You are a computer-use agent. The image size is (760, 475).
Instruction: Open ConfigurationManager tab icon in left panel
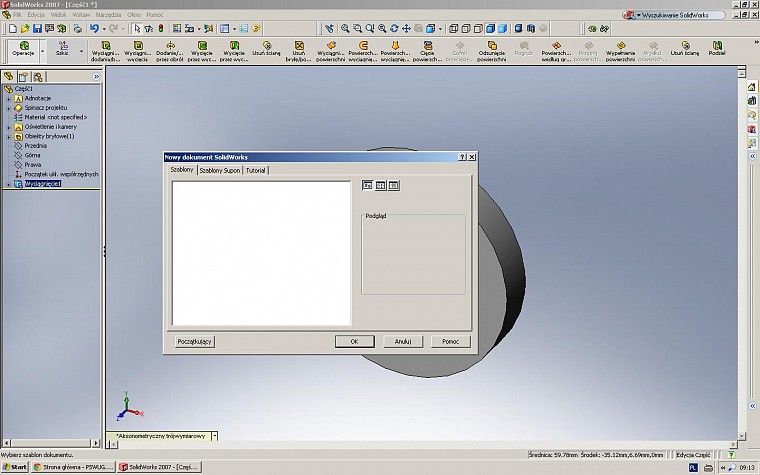[x=38, y=77]
